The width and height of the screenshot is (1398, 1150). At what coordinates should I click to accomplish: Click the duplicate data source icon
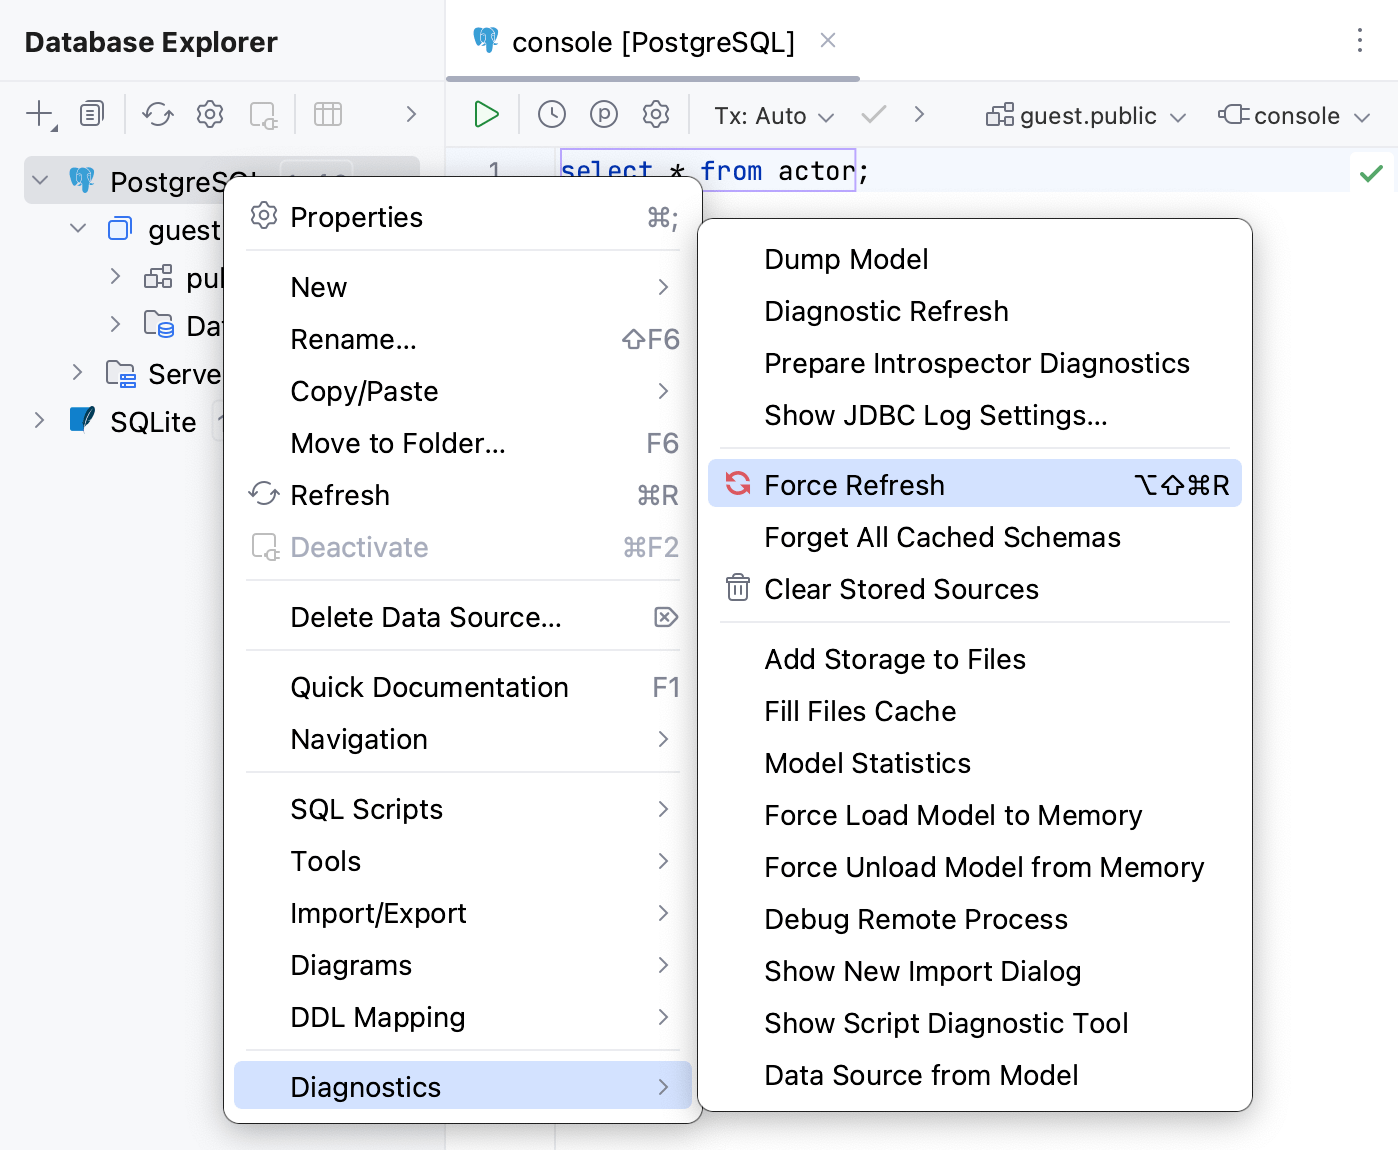click(91, 115)
